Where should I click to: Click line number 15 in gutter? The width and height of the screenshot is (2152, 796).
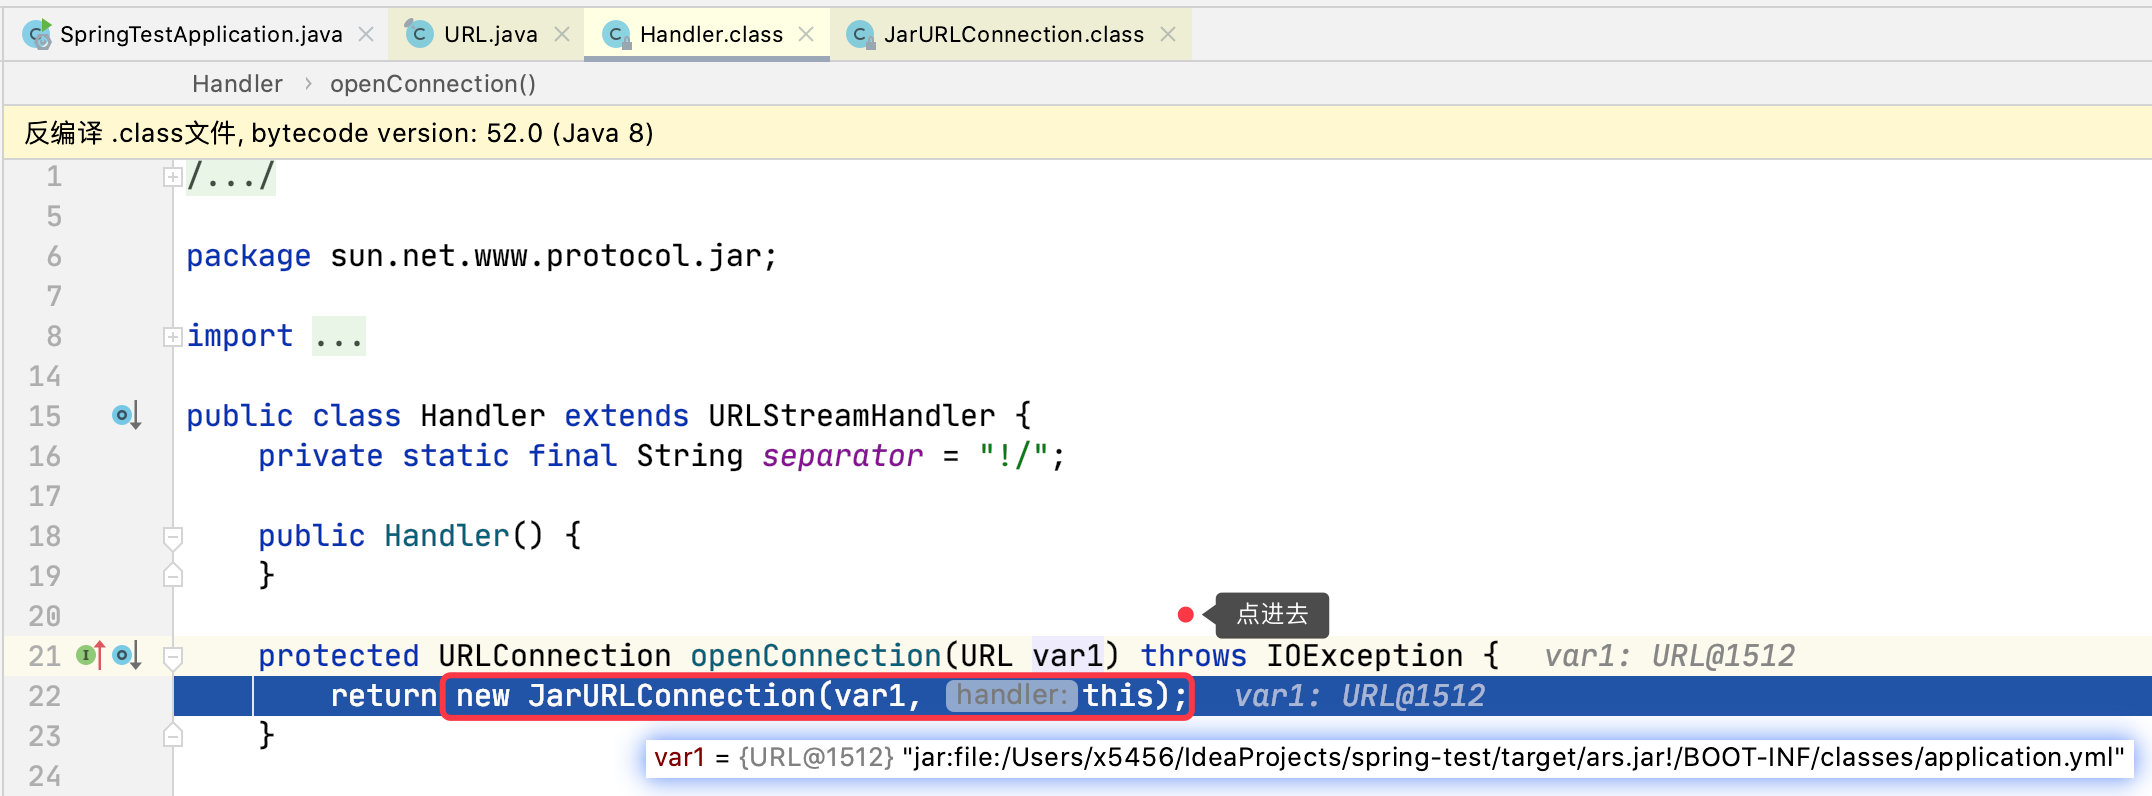tap(44, 416)
